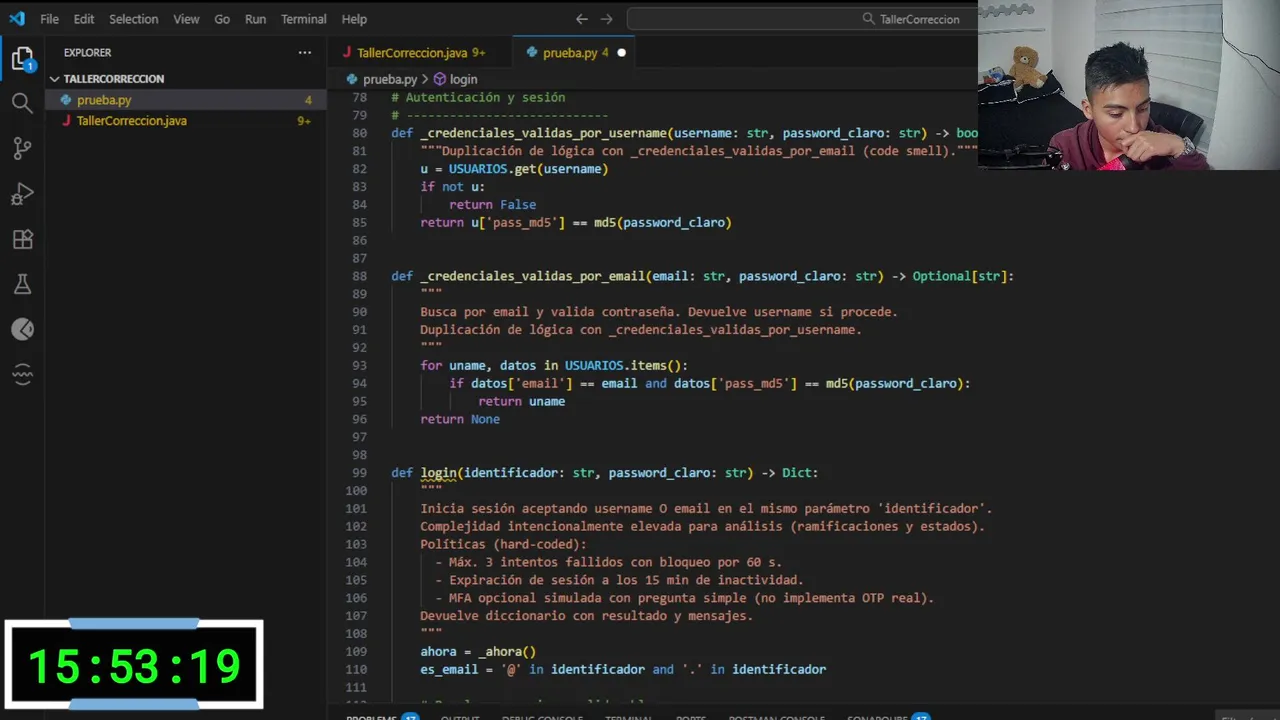Click the Java icon on TallerCorreccion.java tab

(347, 53)
